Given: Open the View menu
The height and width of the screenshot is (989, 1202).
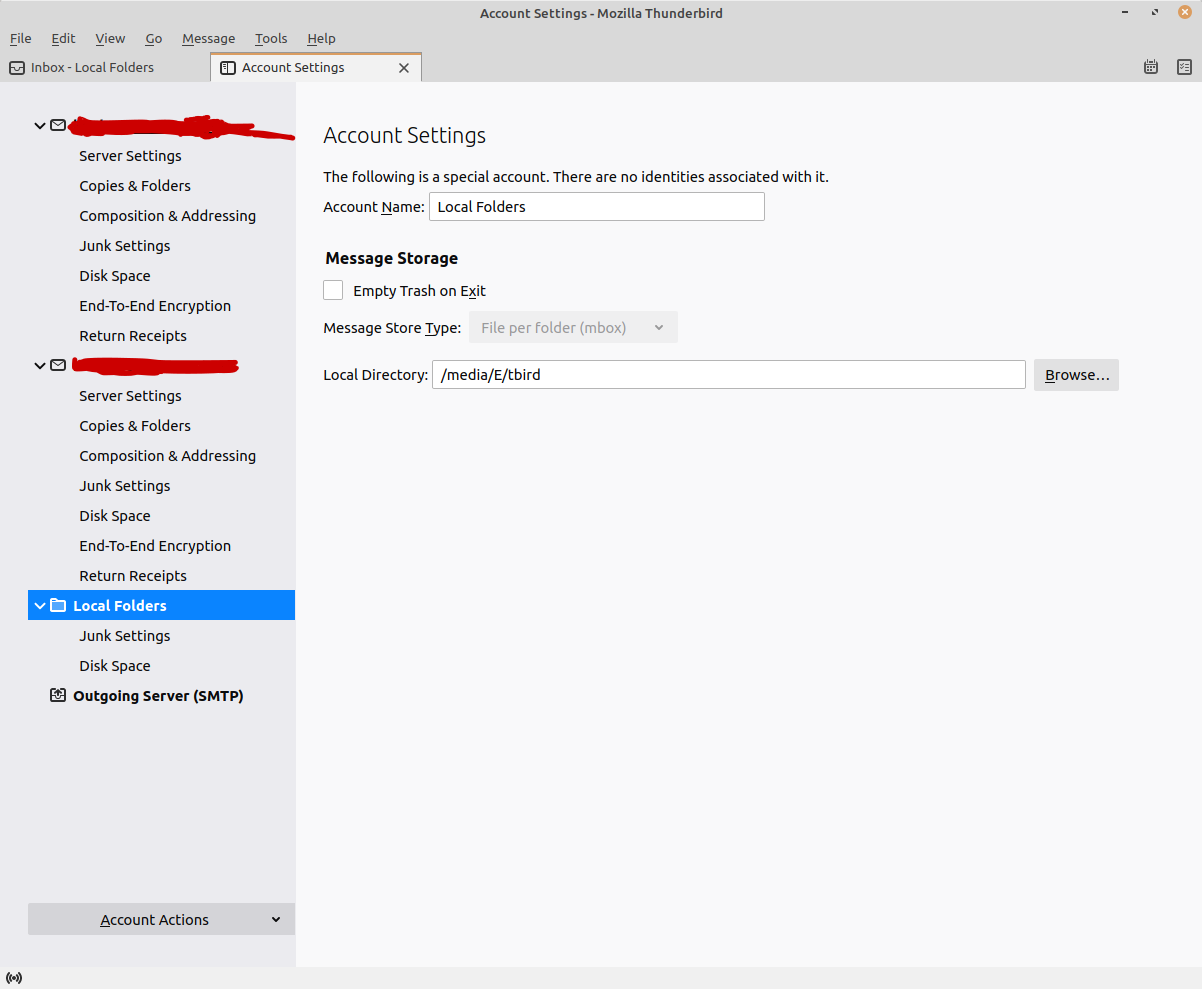Looking at the screenshot, I should (x=110, y=38).
